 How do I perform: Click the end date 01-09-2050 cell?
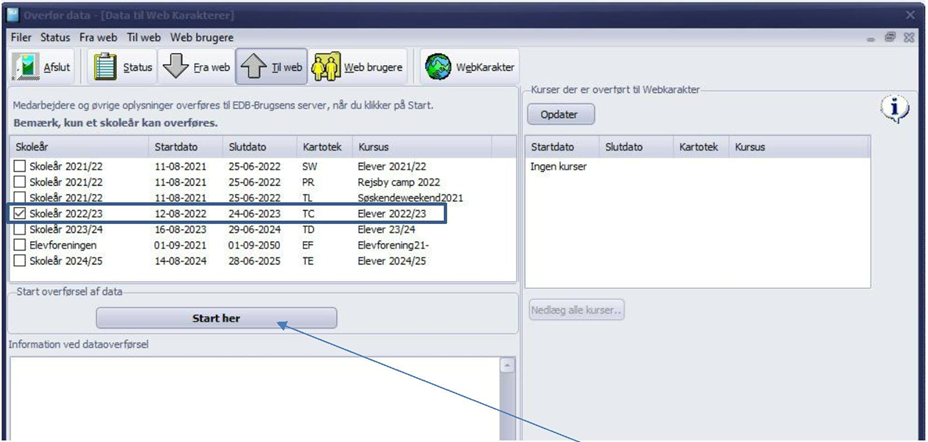254,245
